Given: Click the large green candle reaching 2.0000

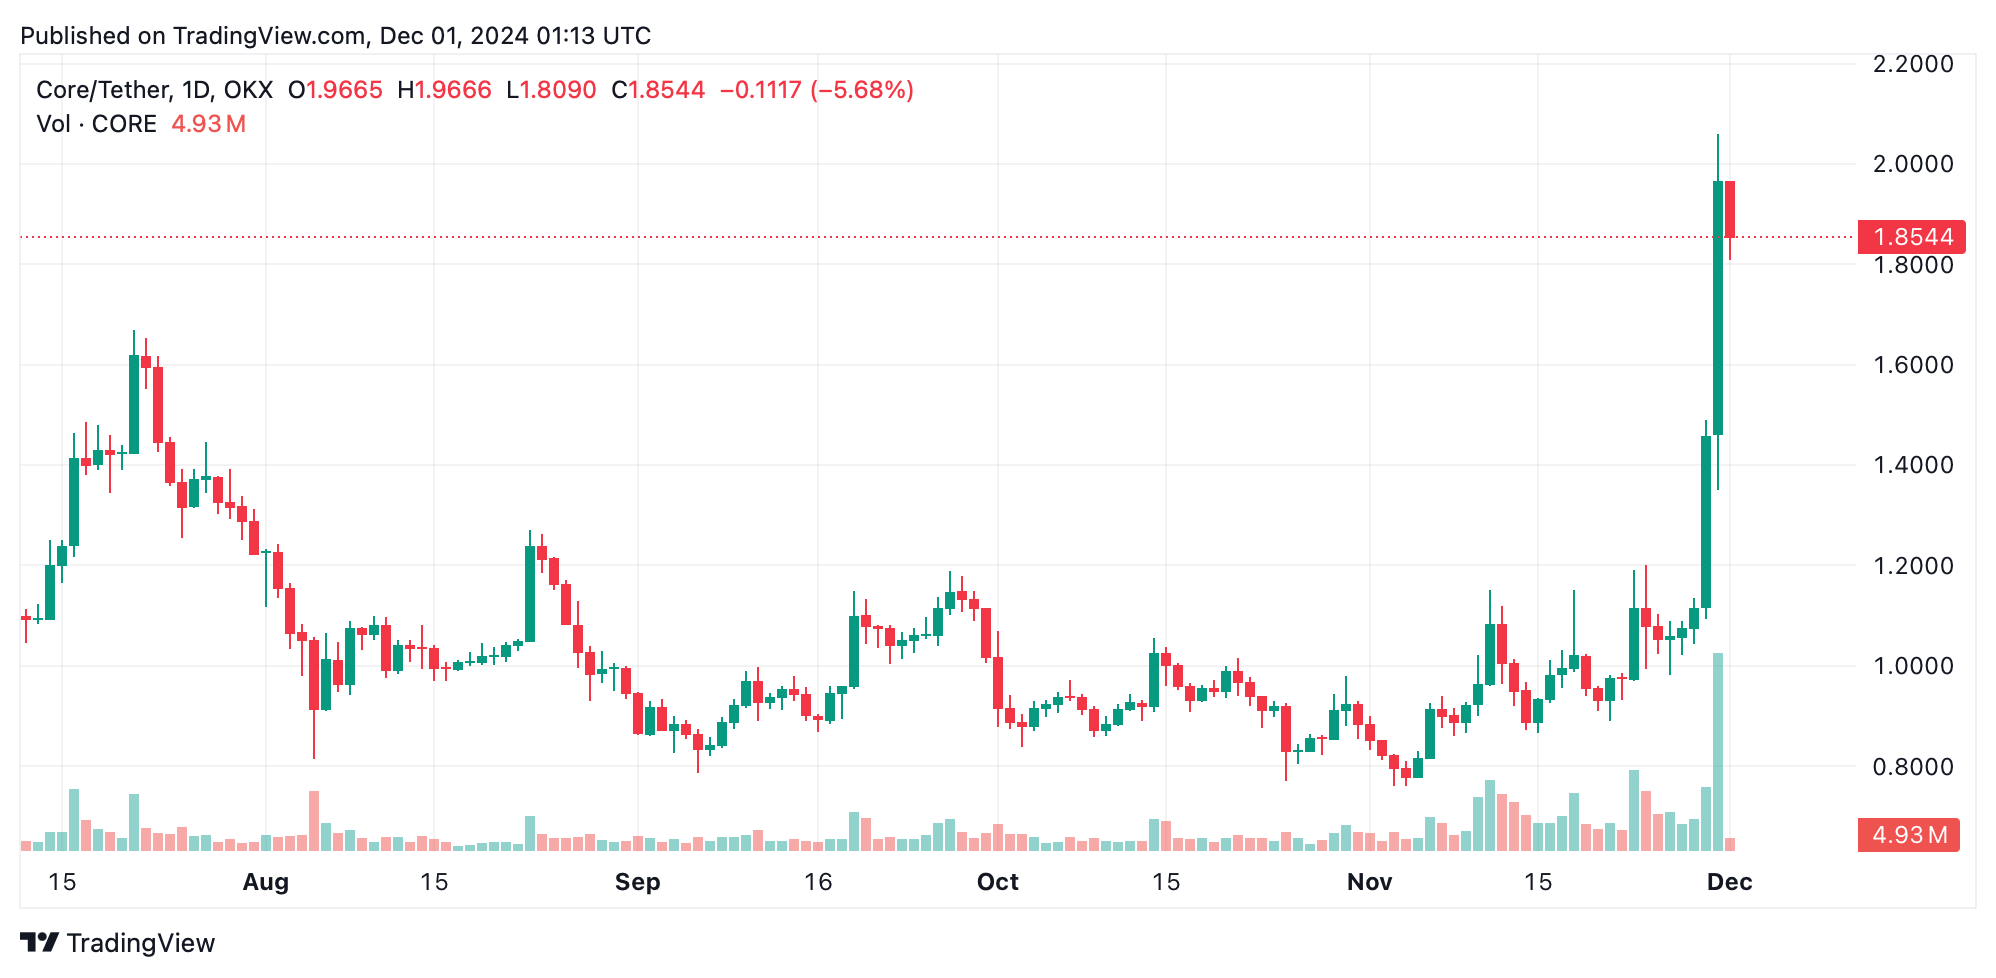Looking at the screenshot, I should (x=1718, y=308).
